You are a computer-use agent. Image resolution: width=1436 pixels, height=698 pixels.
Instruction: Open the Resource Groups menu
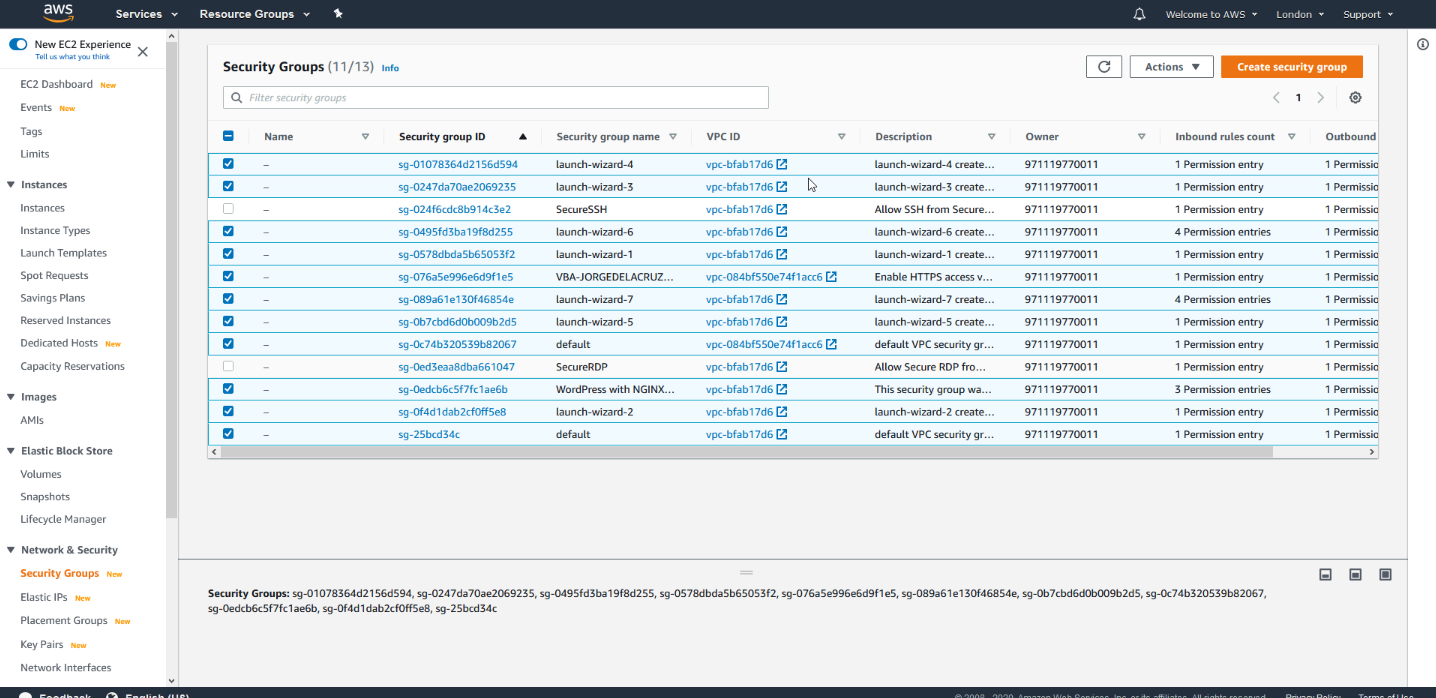pos(255,14)
